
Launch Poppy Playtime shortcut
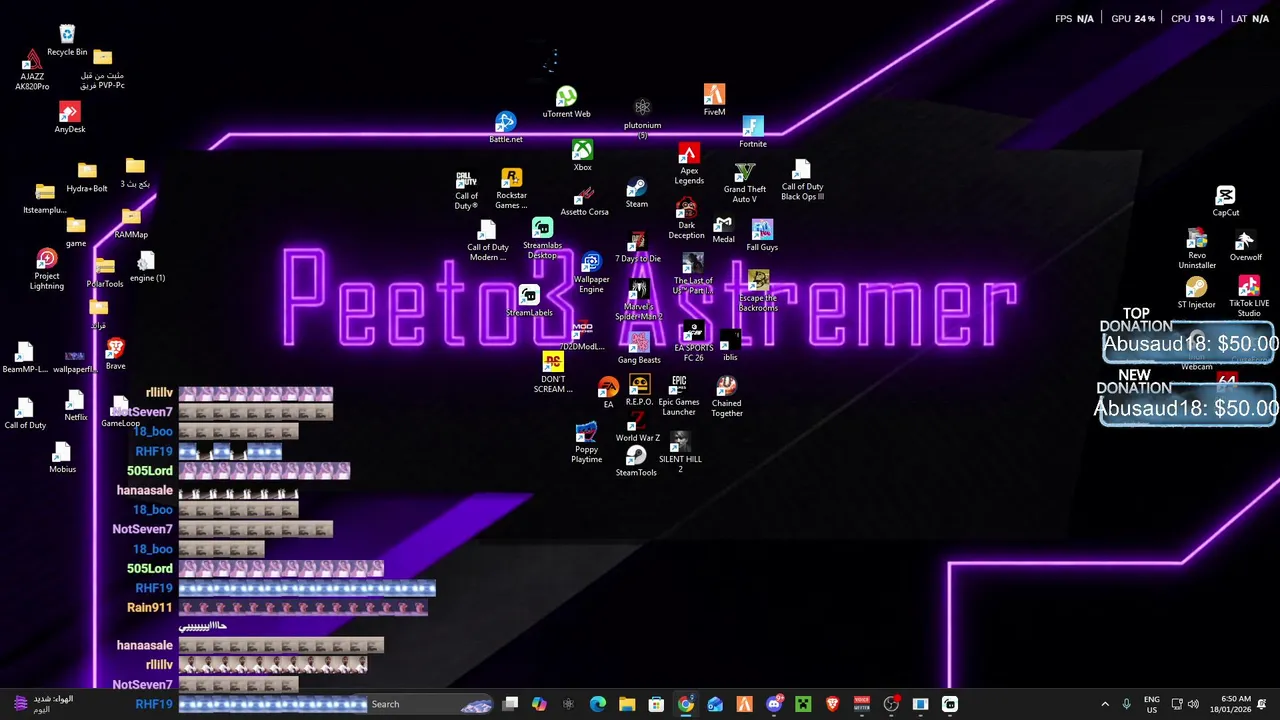pyautogui.click(x=586, y=443)
